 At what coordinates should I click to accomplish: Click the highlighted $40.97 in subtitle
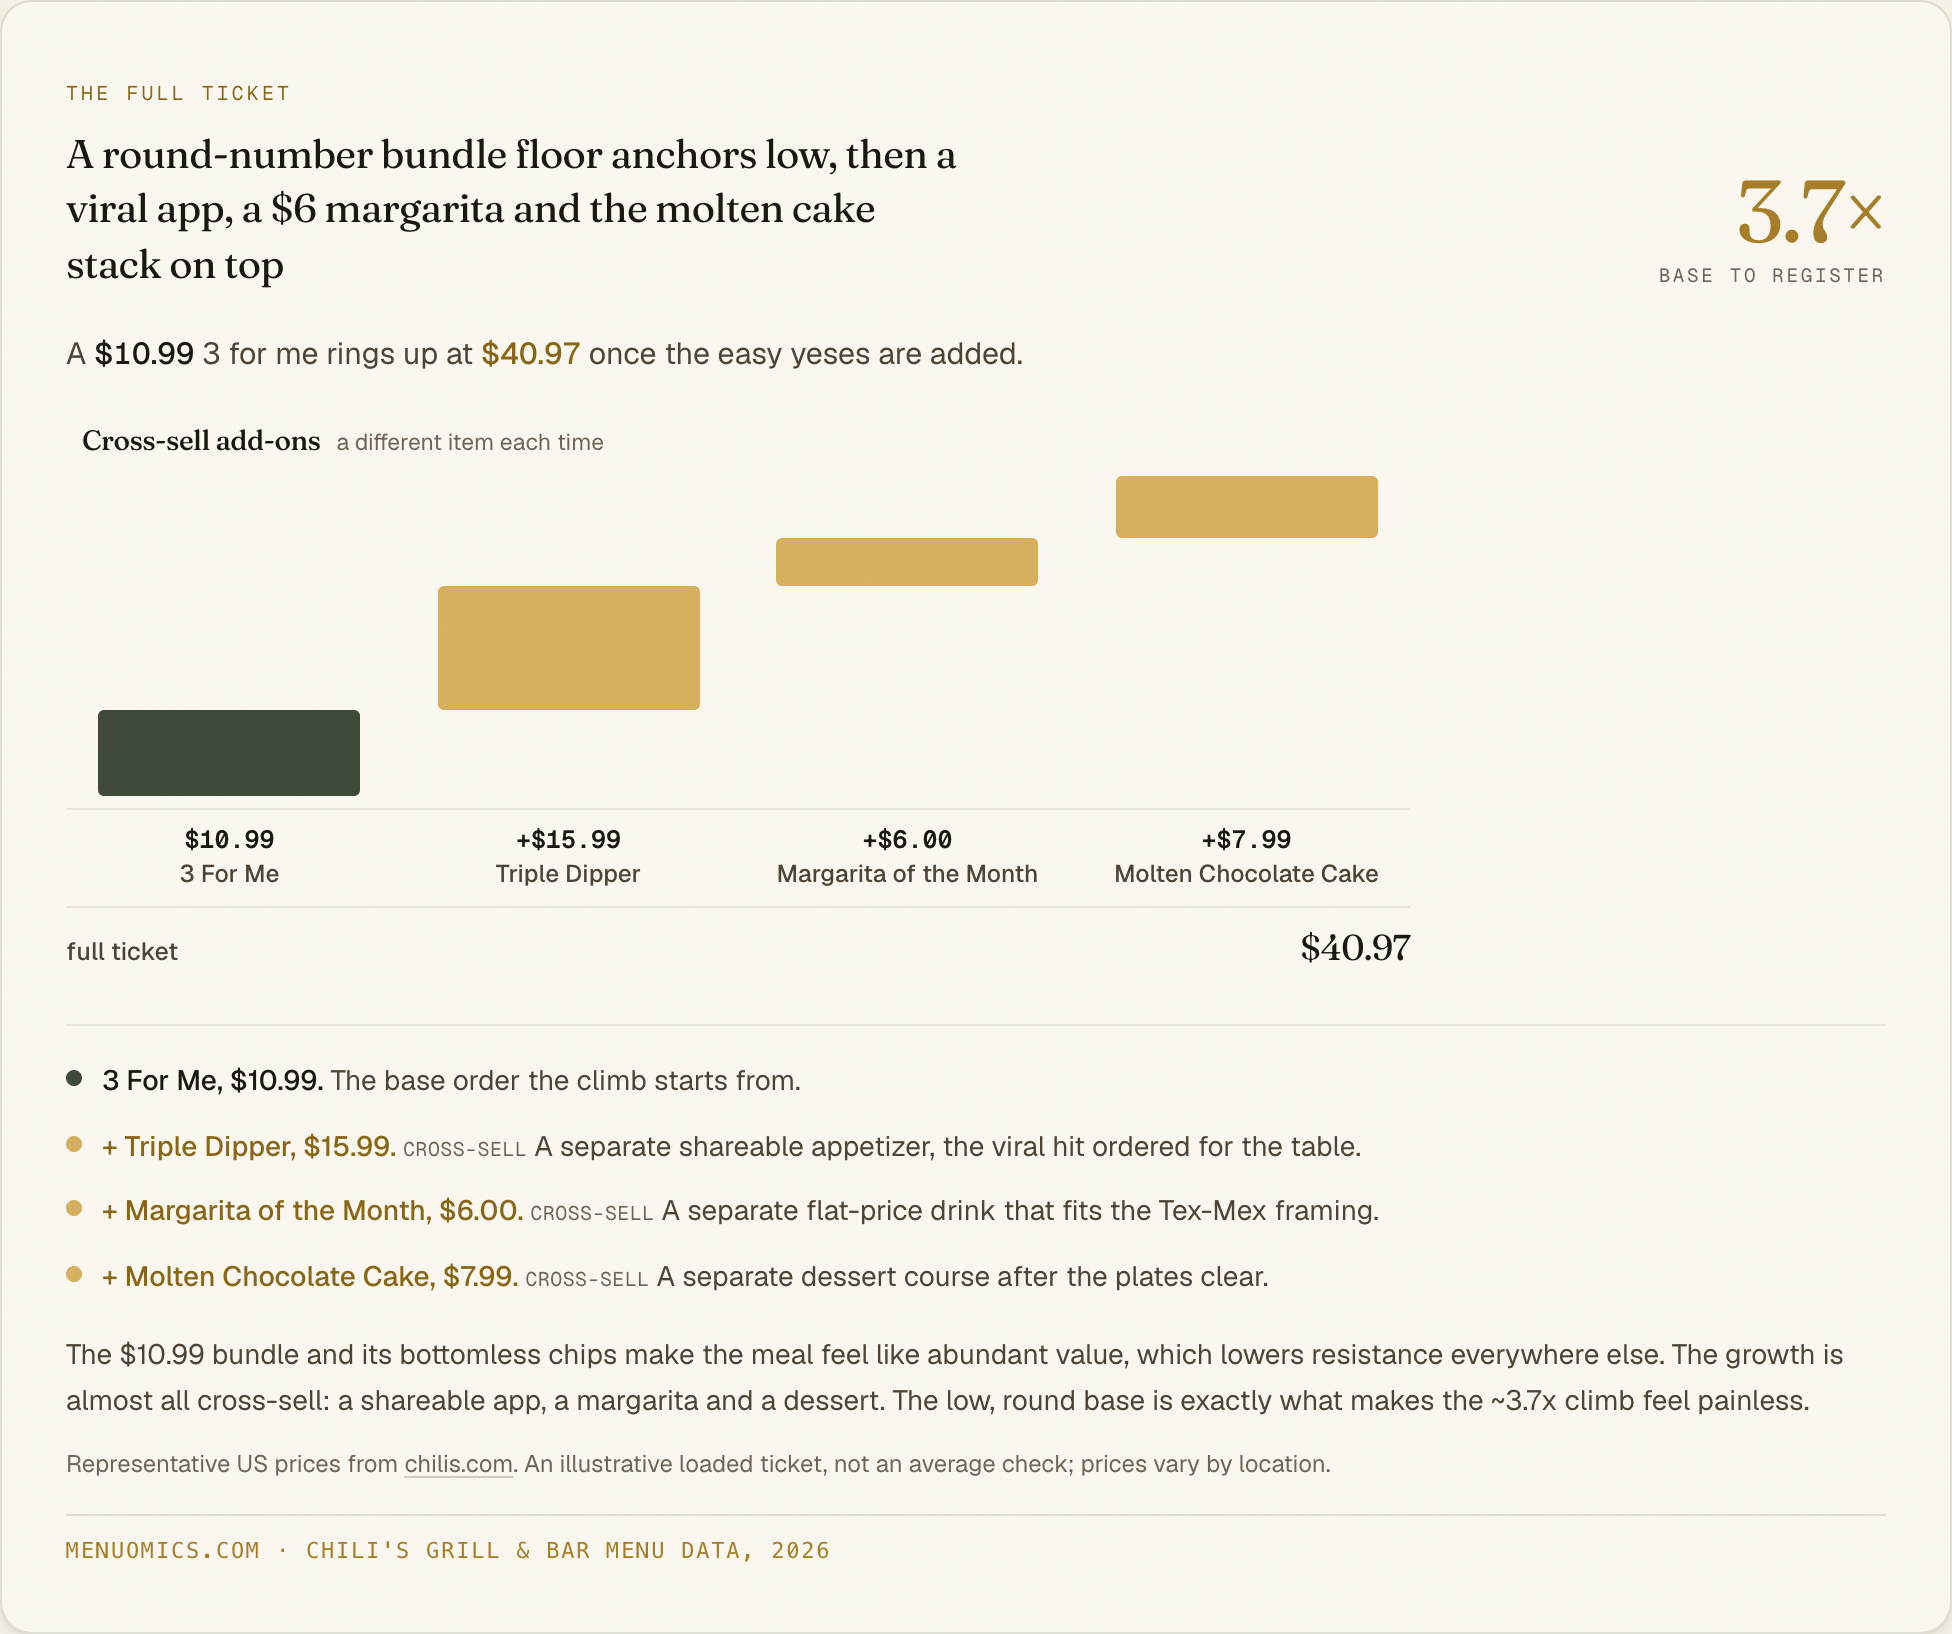coord(530,354)
